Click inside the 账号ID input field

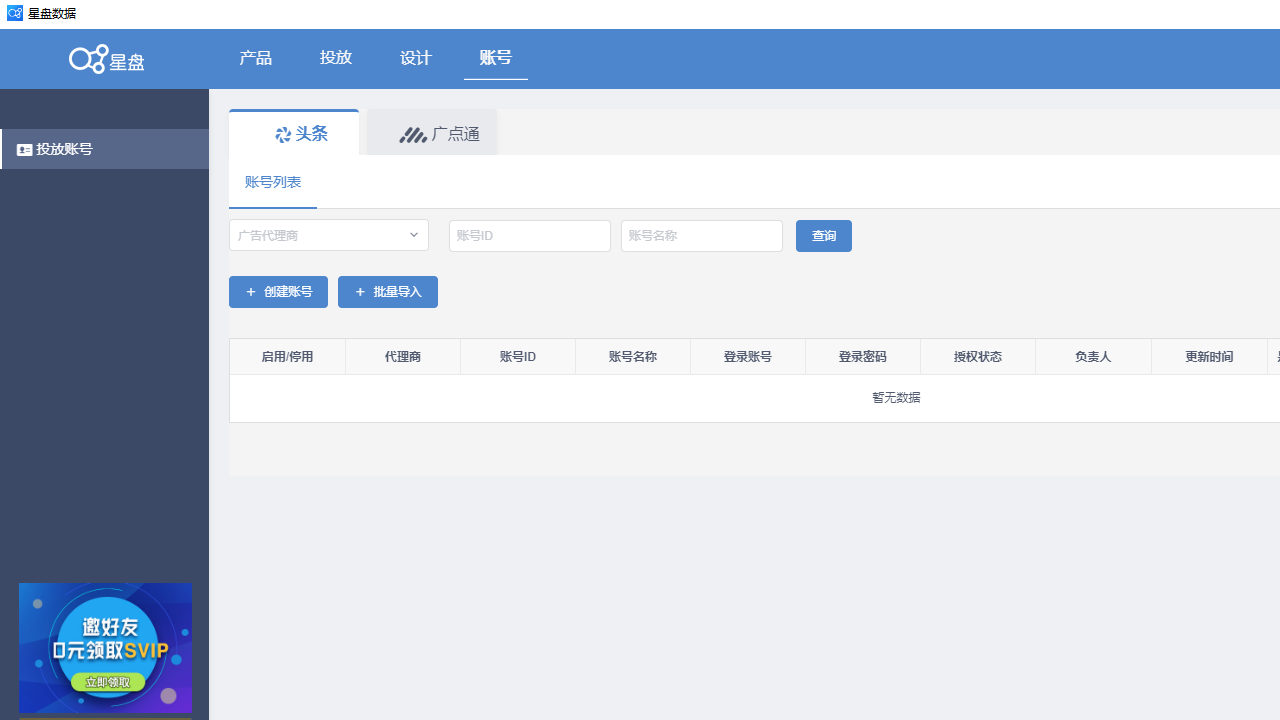pyautogui.click(x=529, y=235)
